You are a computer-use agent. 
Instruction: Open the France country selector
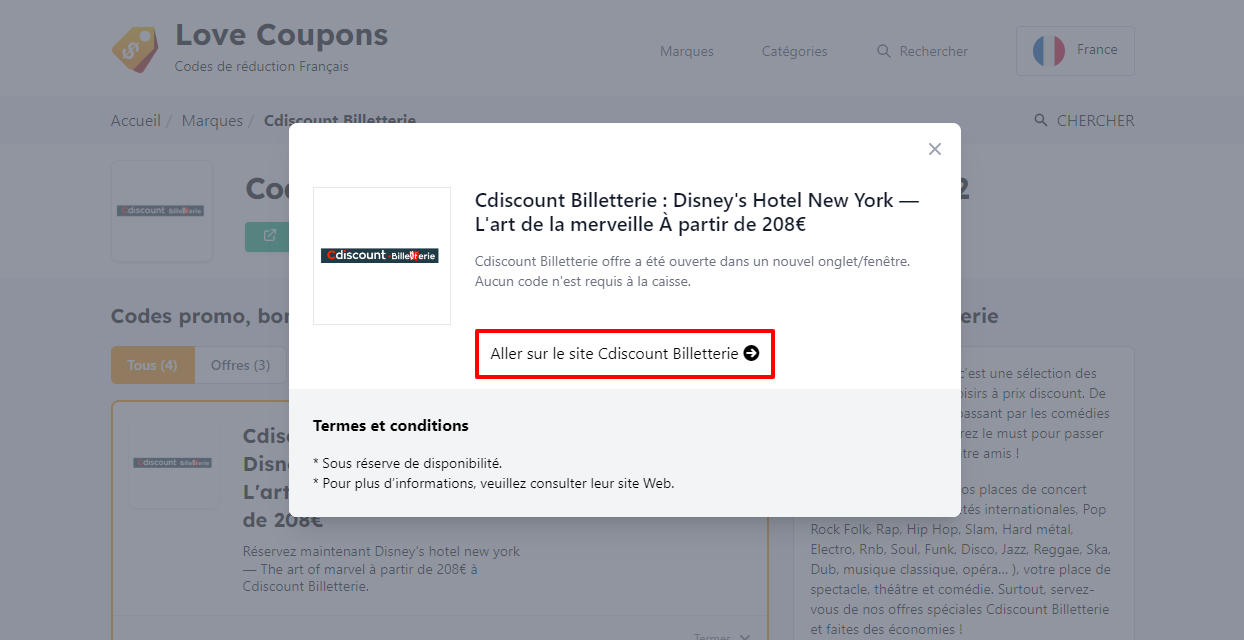pos(1075,51)
